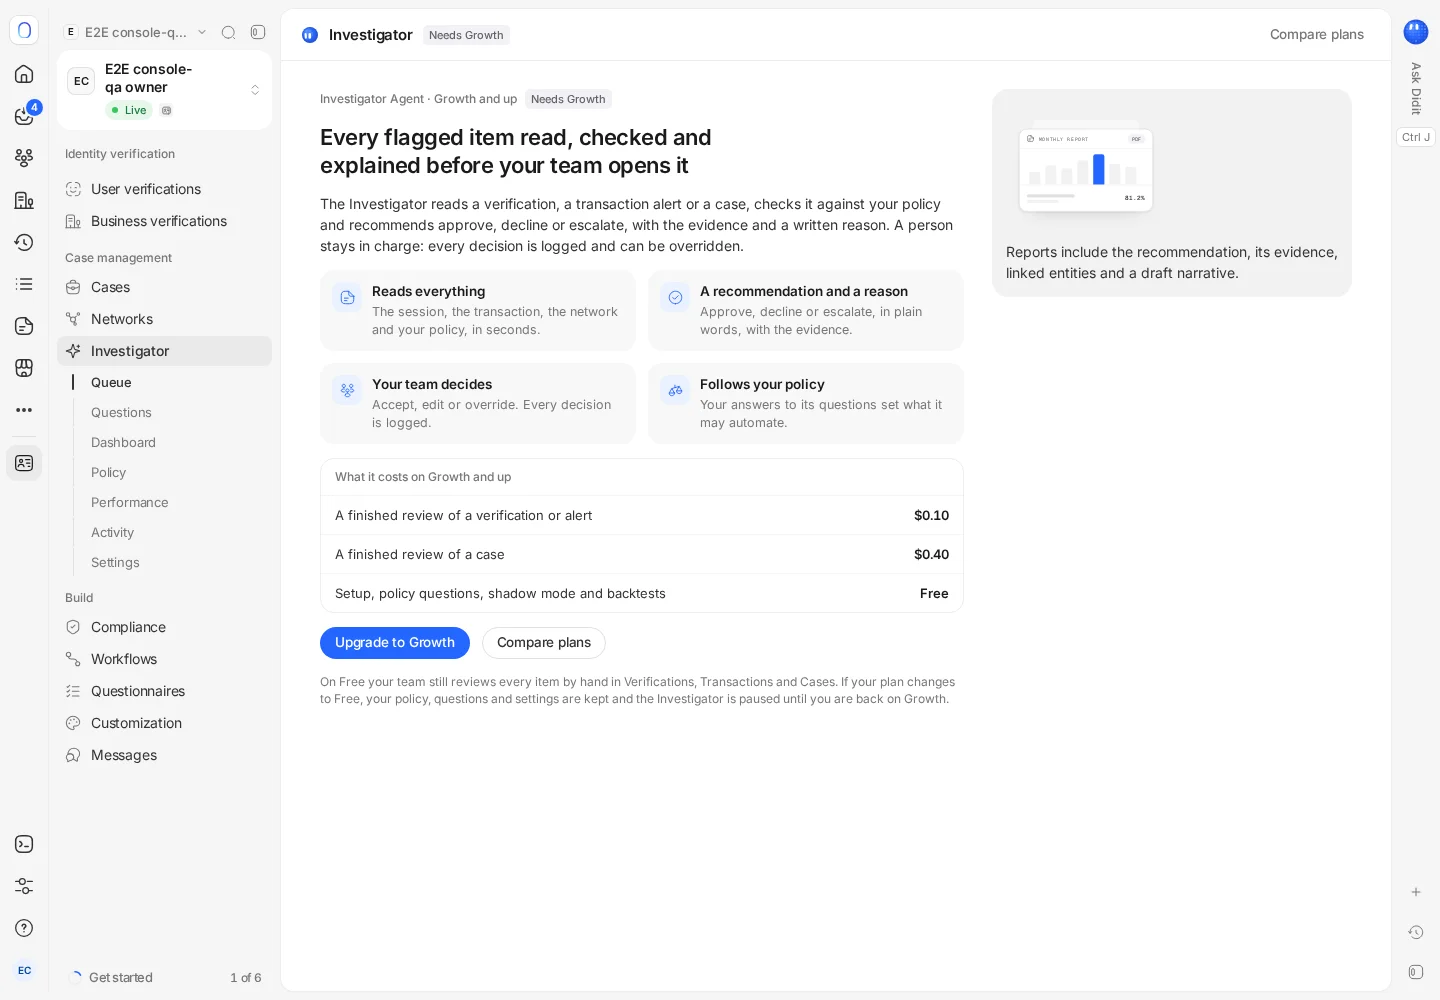Go to Cases in sidebar
This screenshot has height=1000, width=1440.
164,287
